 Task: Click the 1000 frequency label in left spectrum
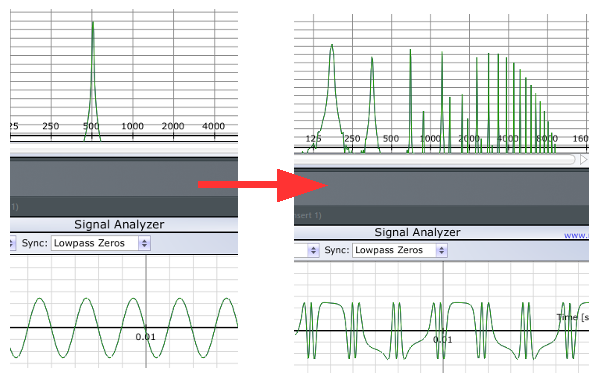click(132, 126)
